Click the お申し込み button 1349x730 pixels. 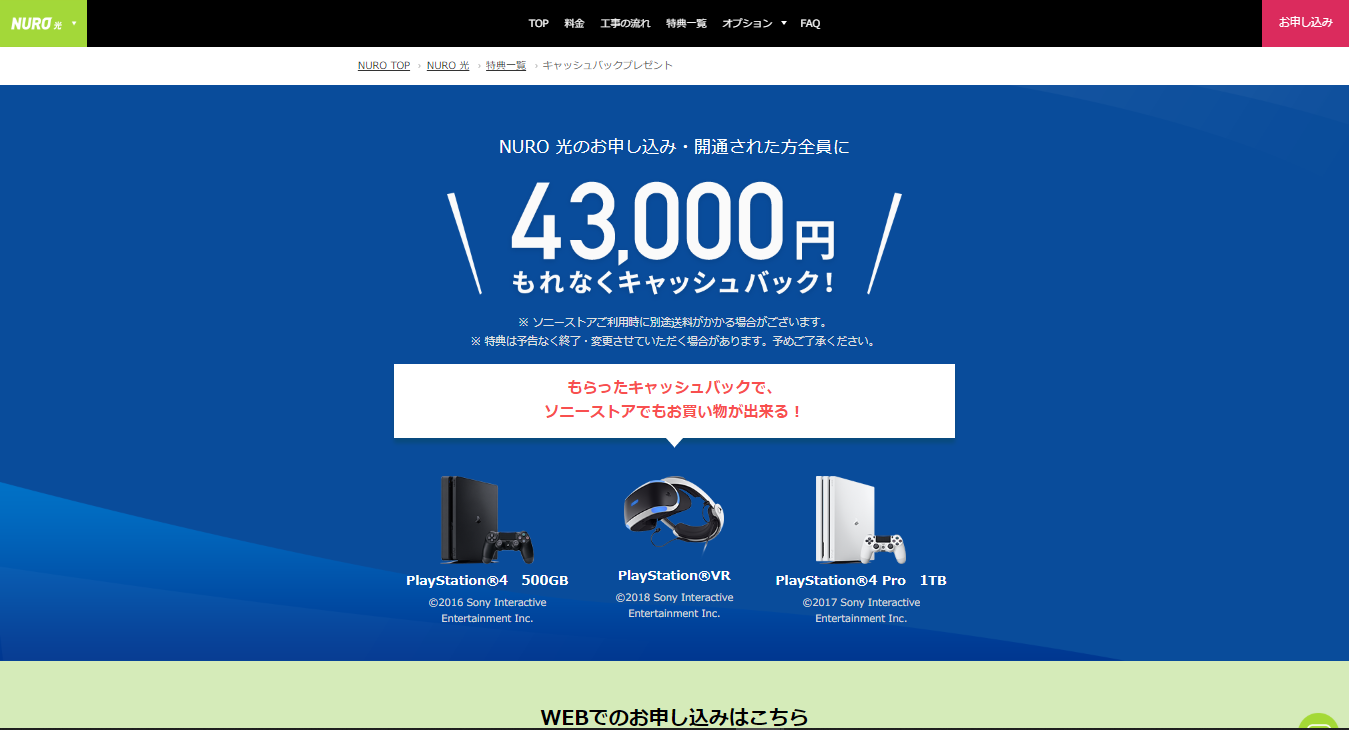pyautogui.click(x=1305, y=23)
